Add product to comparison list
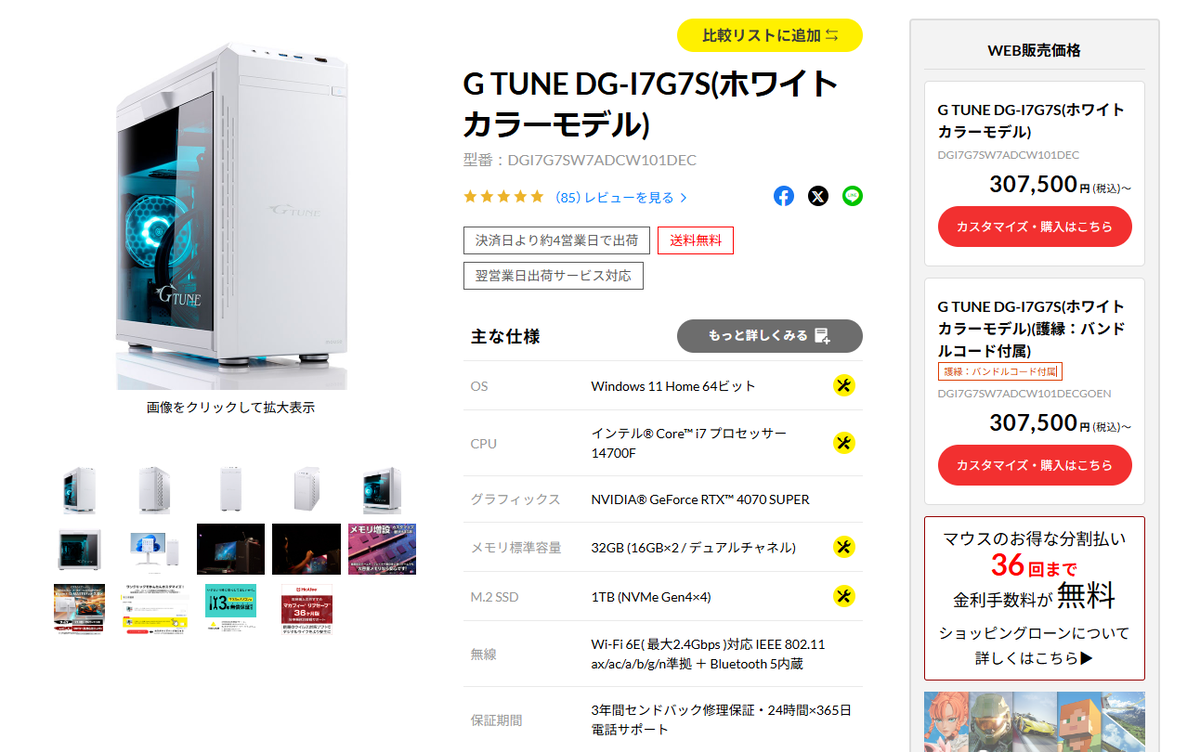This screenshot has height=752, width=1200. [770, 35]
